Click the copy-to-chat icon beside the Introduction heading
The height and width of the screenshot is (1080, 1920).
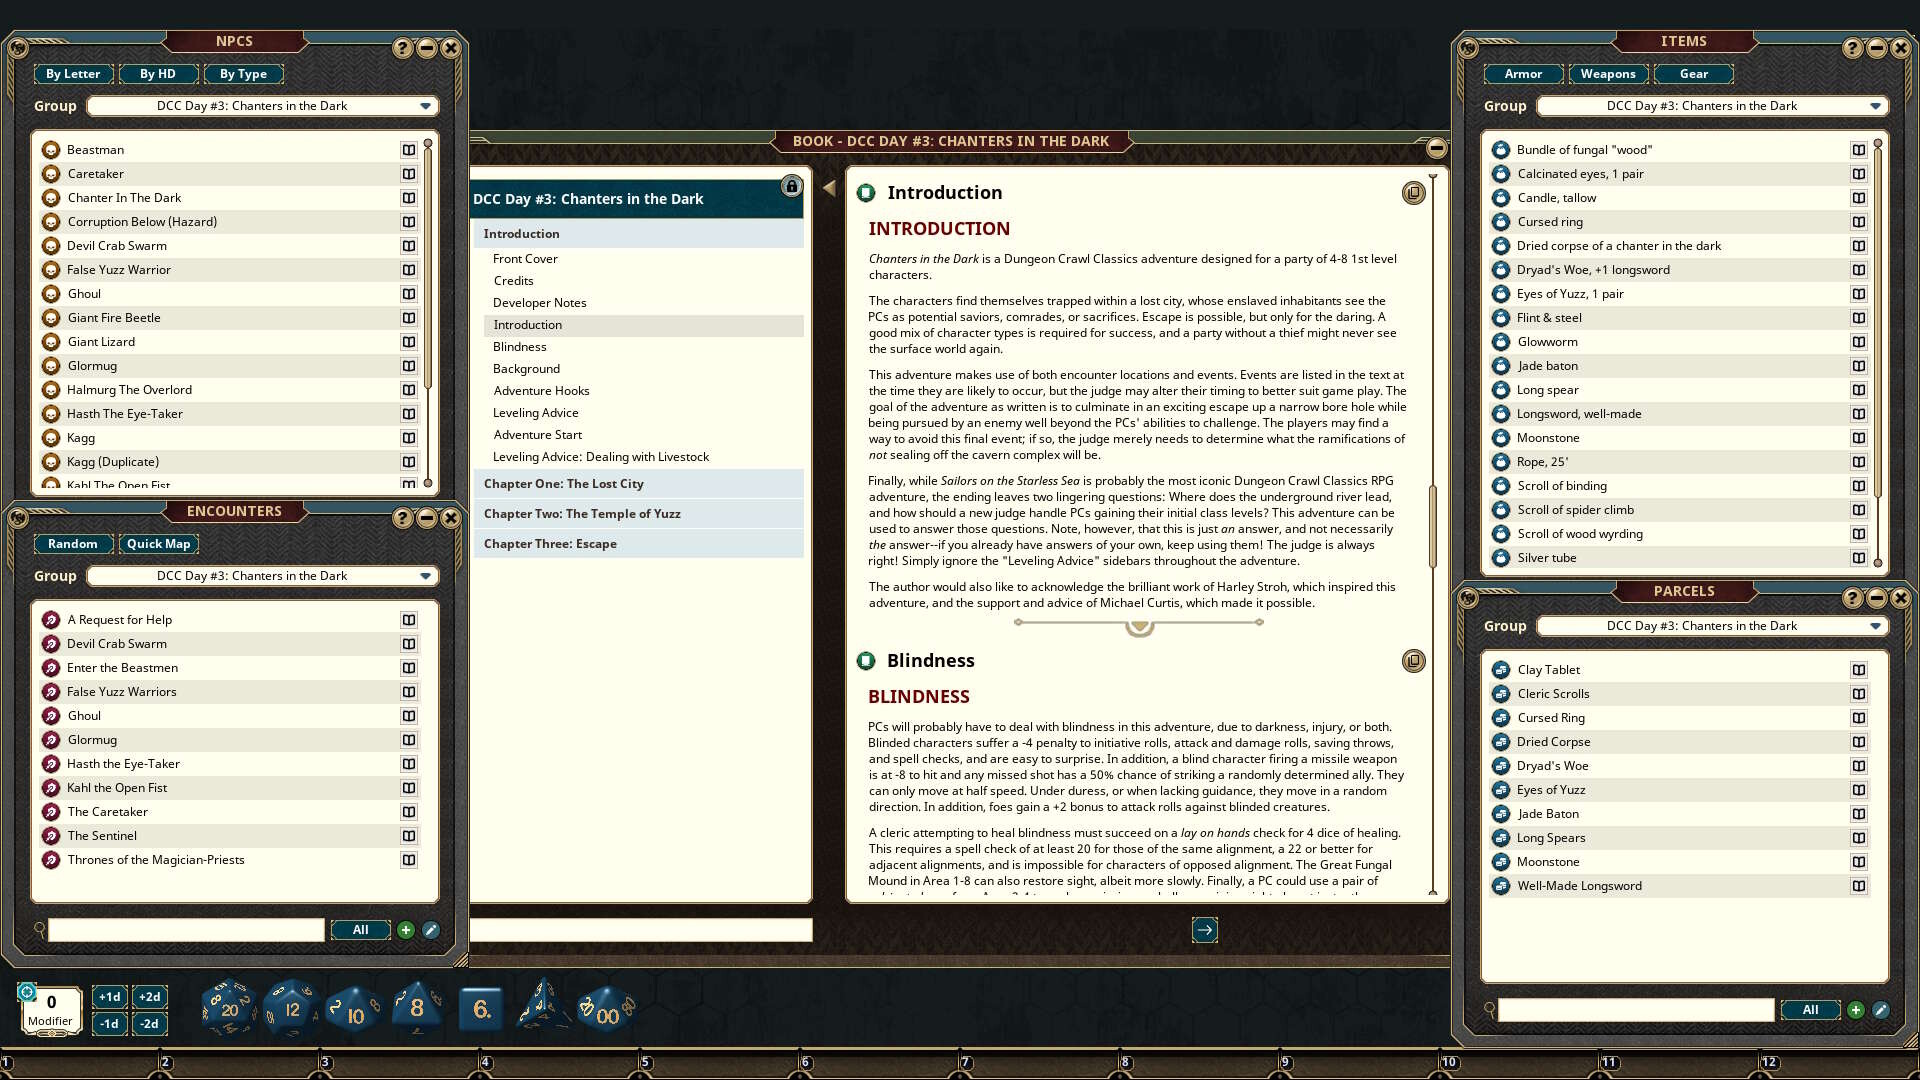click(1413, 193)
